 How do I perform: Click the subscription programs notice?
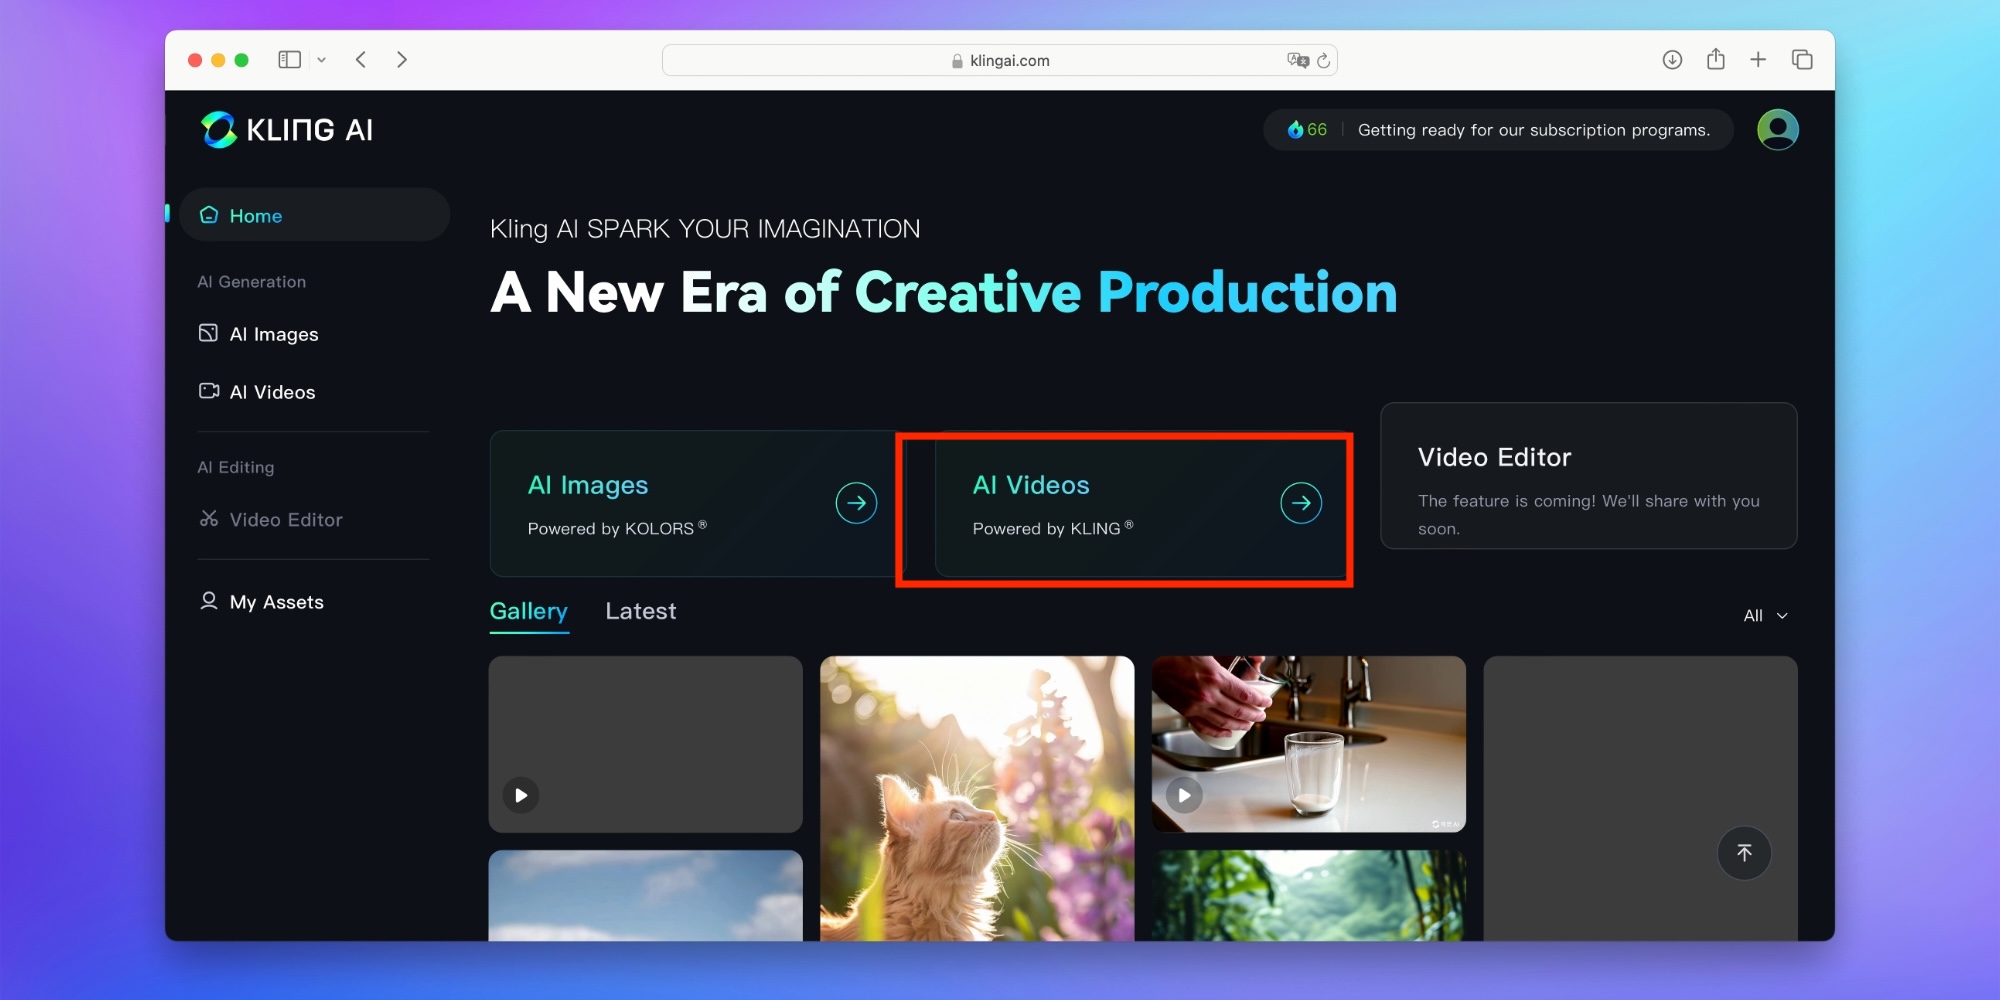click(1533, 130)
